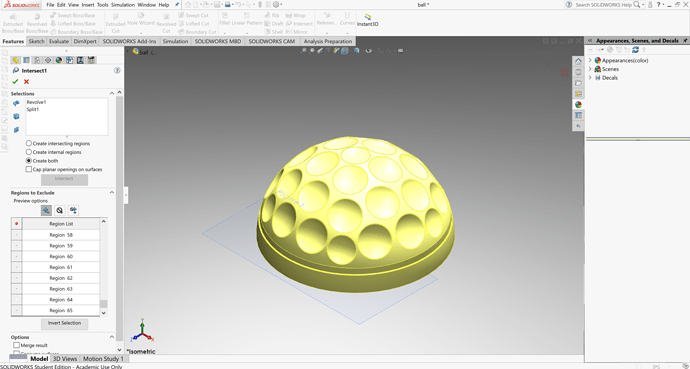Open the SOLIDWORKS Resources home task pane tab
The width and height of the screenshot is (690, 369).
tap(578, 61)
